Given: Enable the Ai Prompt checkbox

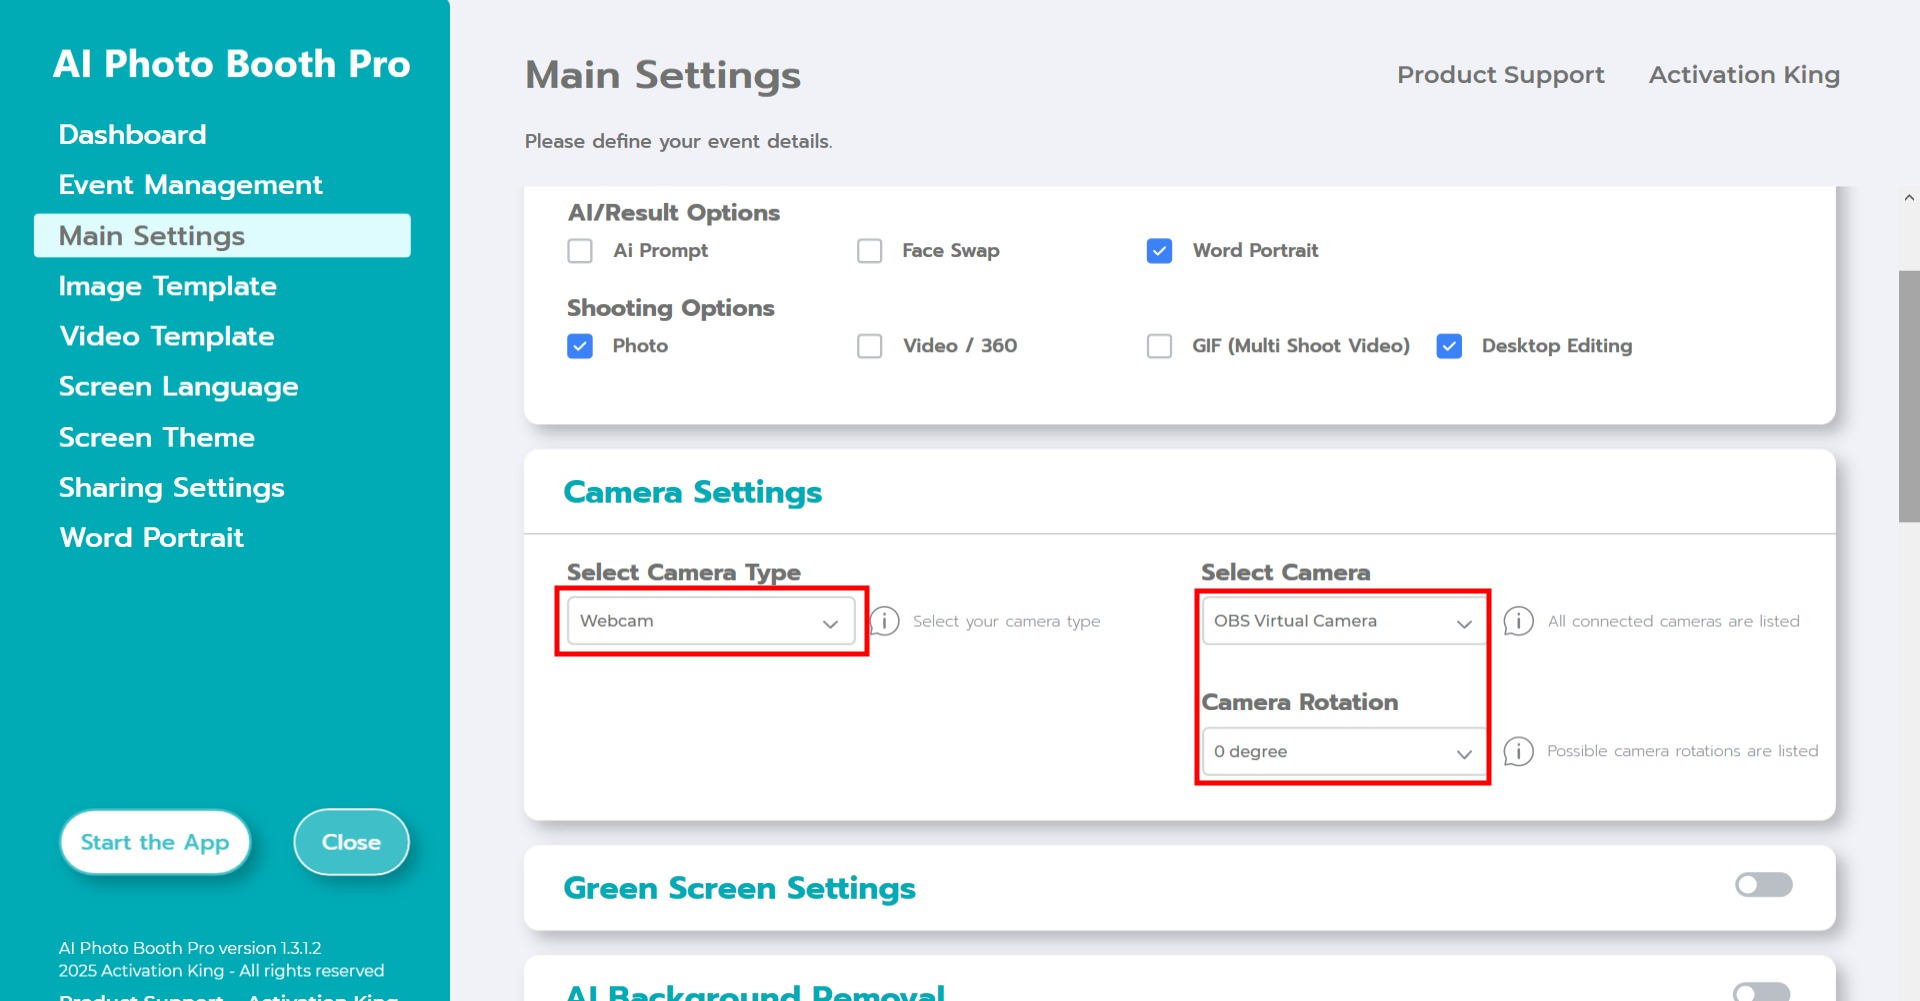Looking at the screenshot, I should coord(580,251).
